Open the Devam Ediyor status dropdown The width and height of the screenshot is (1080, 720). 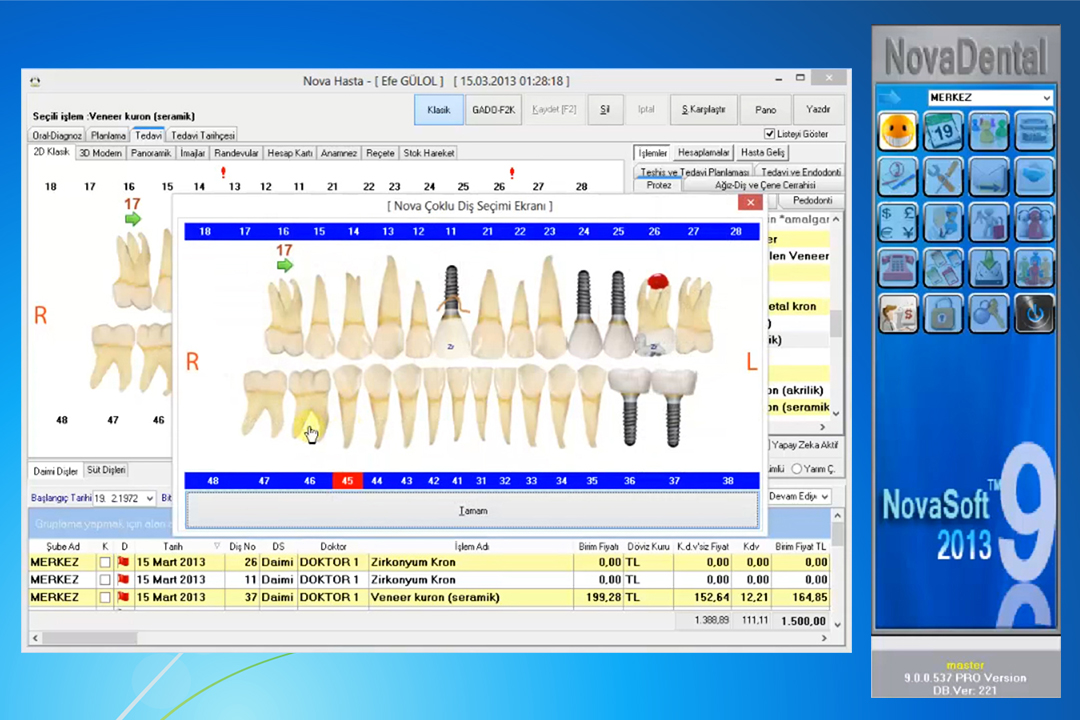pos(825,497)
